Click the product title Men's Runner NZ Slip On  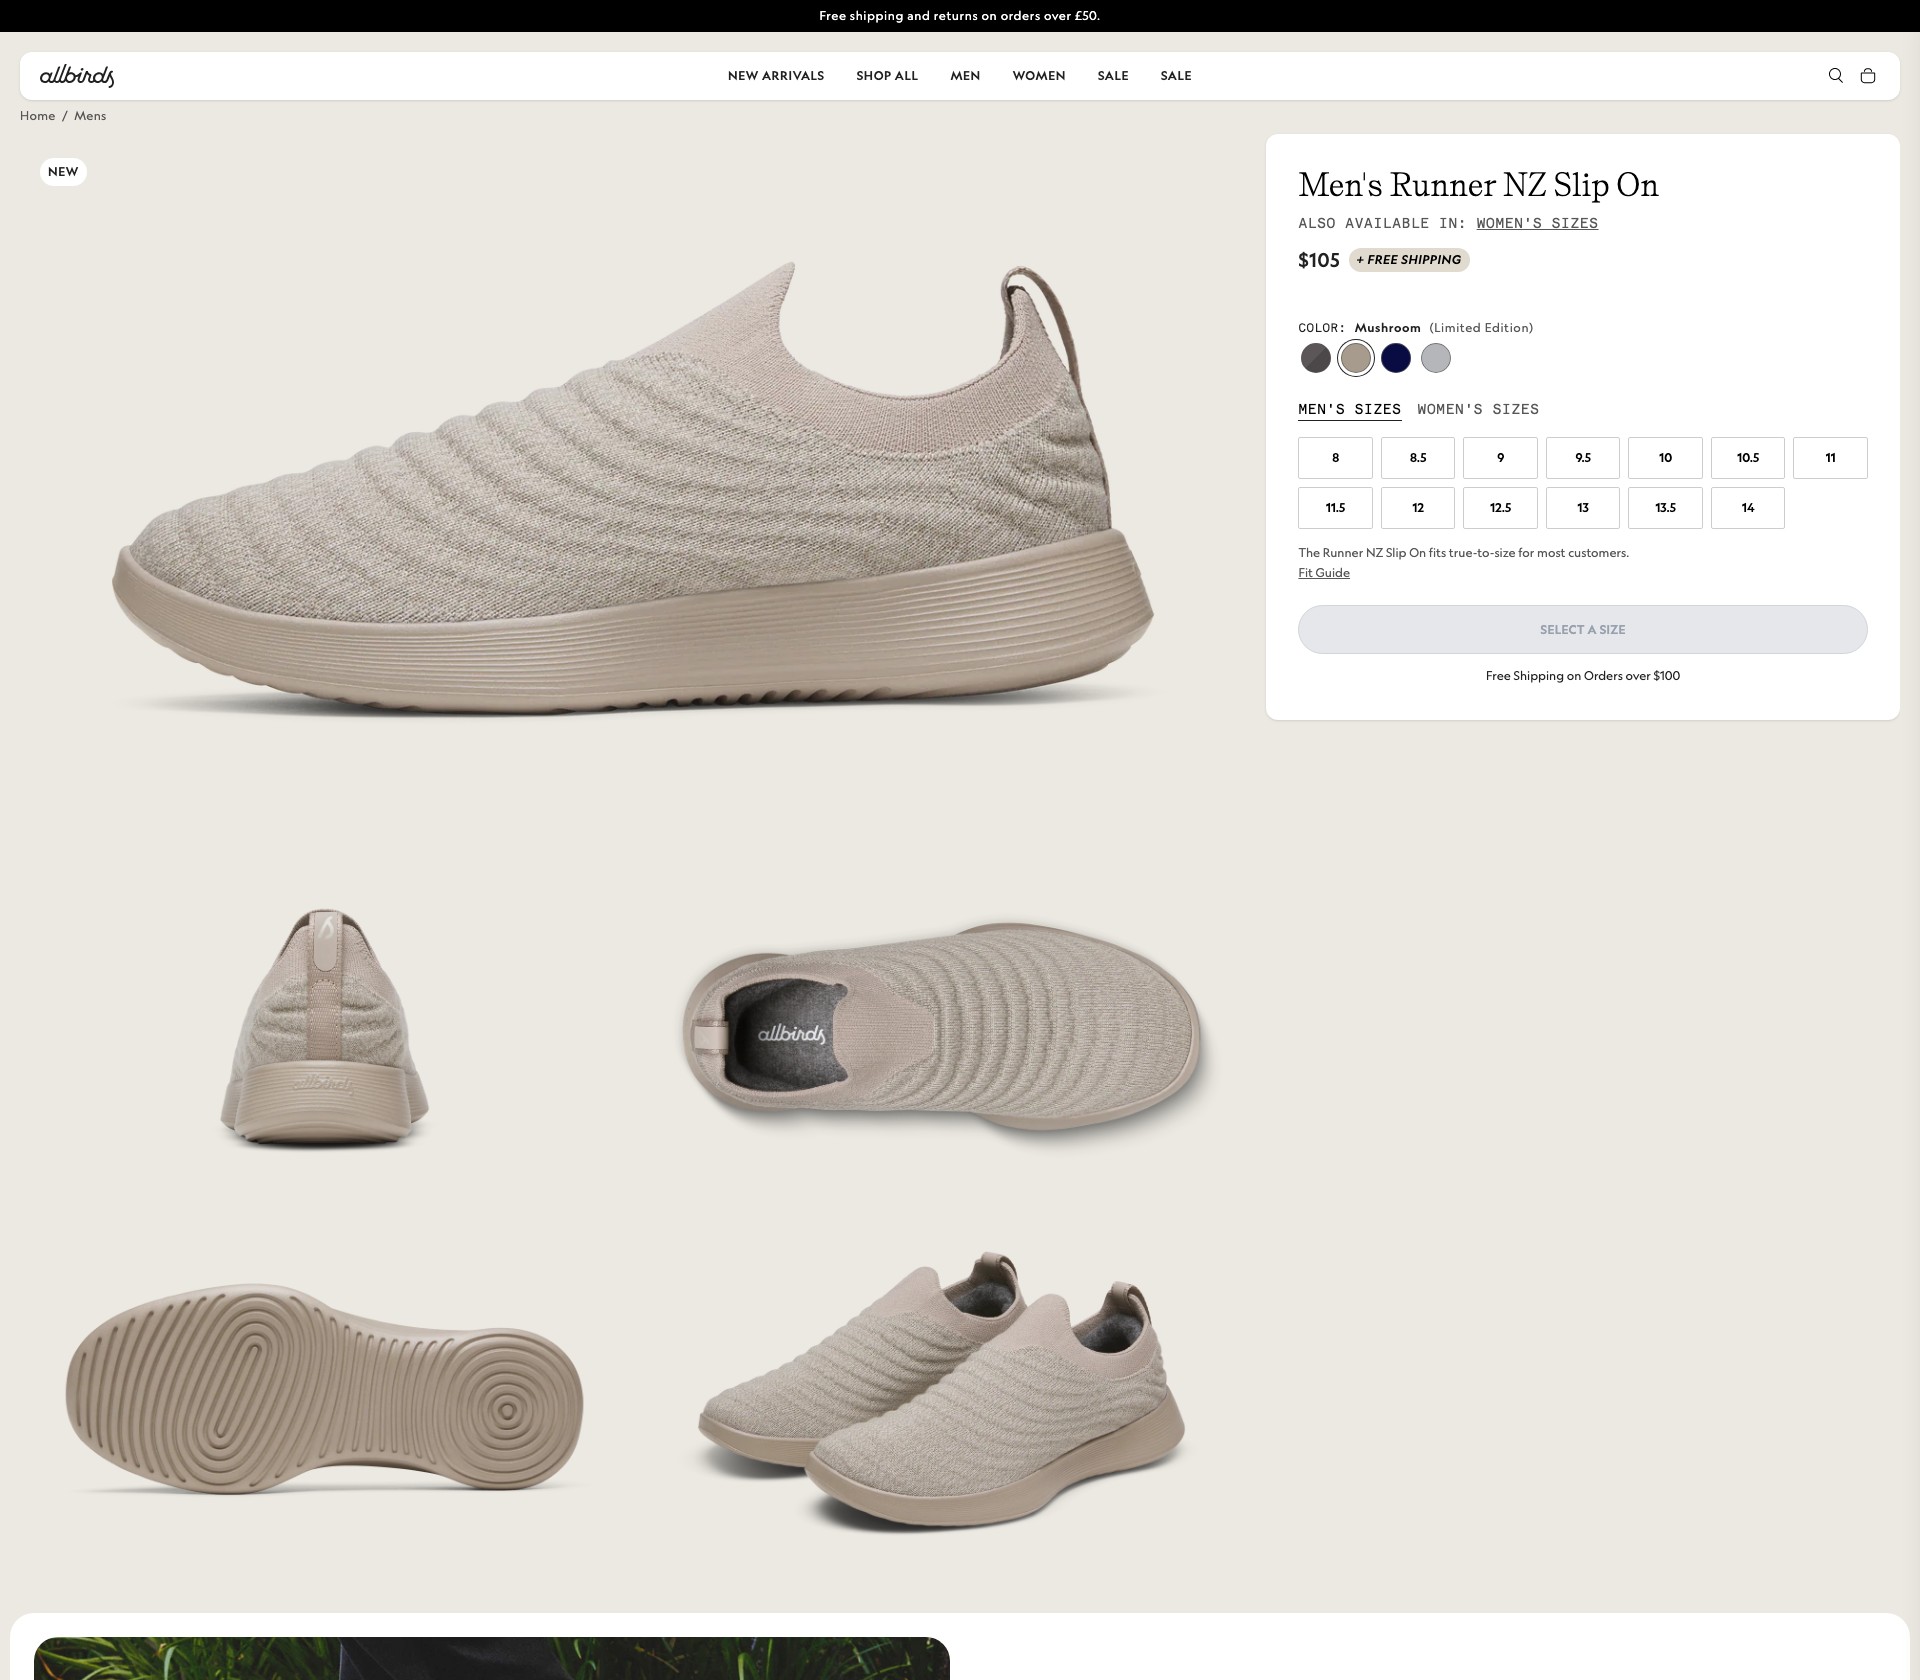[1478, 185]
